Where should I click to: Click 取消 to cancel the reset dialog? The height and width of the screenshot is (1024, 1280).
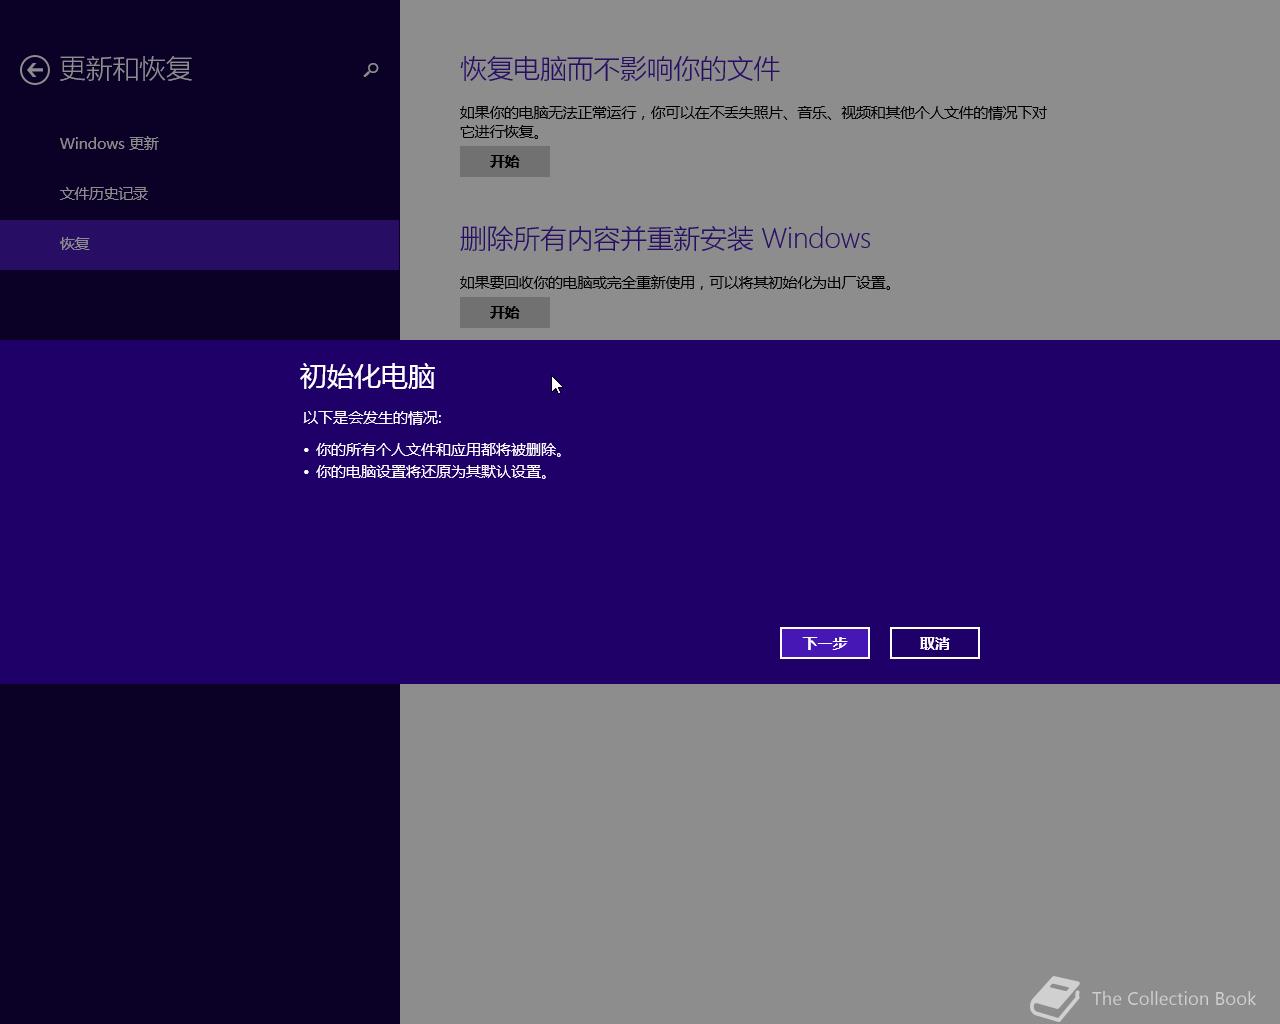pos(935,643)
